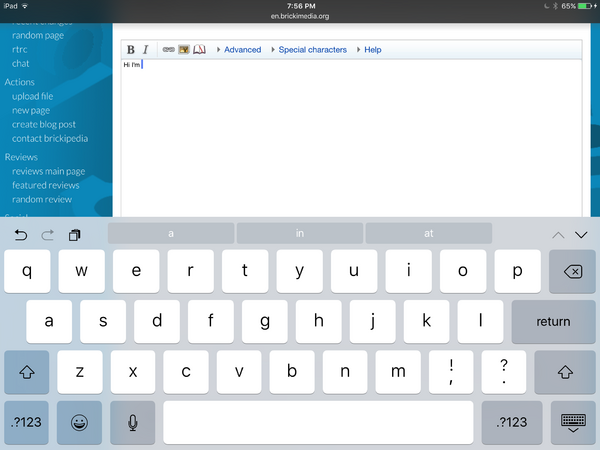600x450 pixels.
Task: Insert embedded file picture icon
Action: [184, 49]
